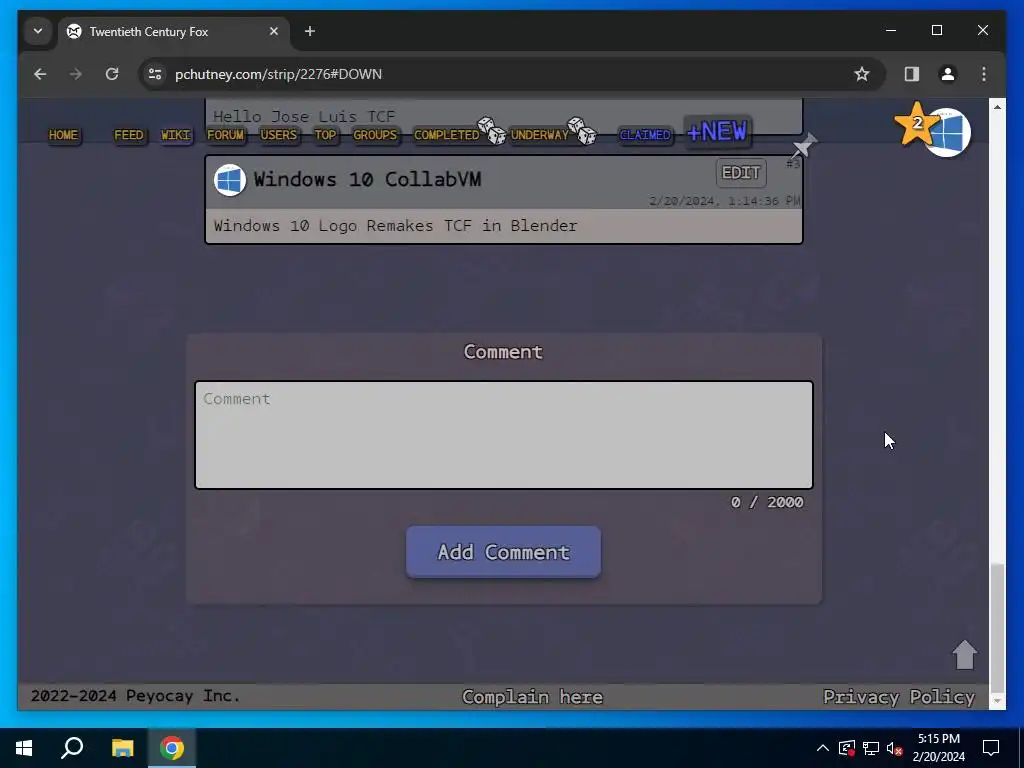
Task: Open the TOP nav link
Action: coord(325,135)
